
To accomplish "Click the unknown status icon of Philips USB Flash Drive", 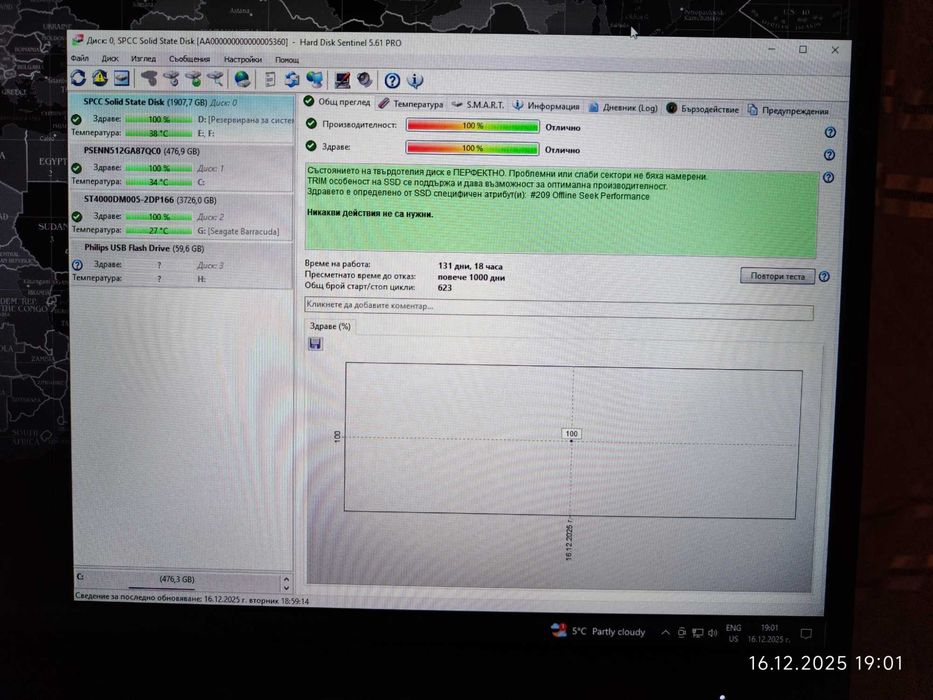I will tap(77, 265).
